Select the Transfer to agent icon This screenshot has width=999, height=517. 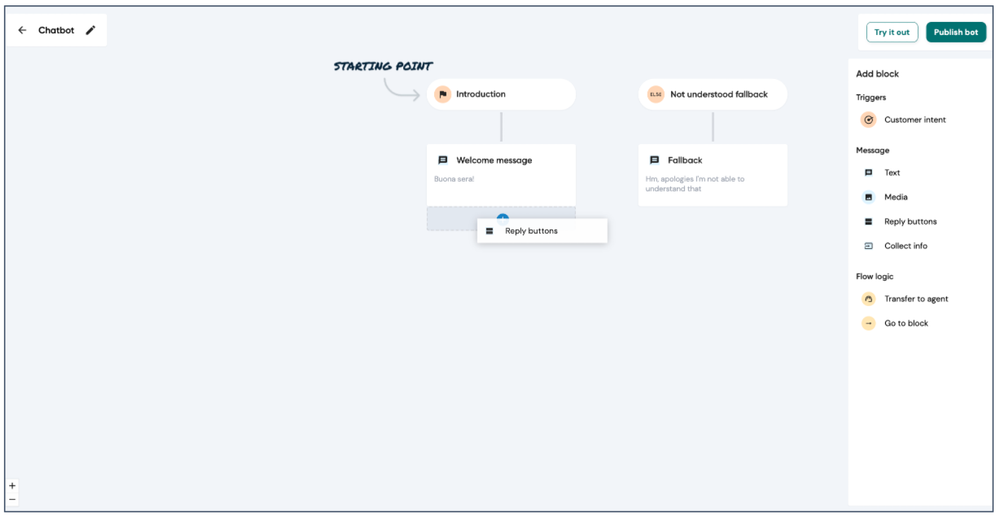(x=868, y=299)
